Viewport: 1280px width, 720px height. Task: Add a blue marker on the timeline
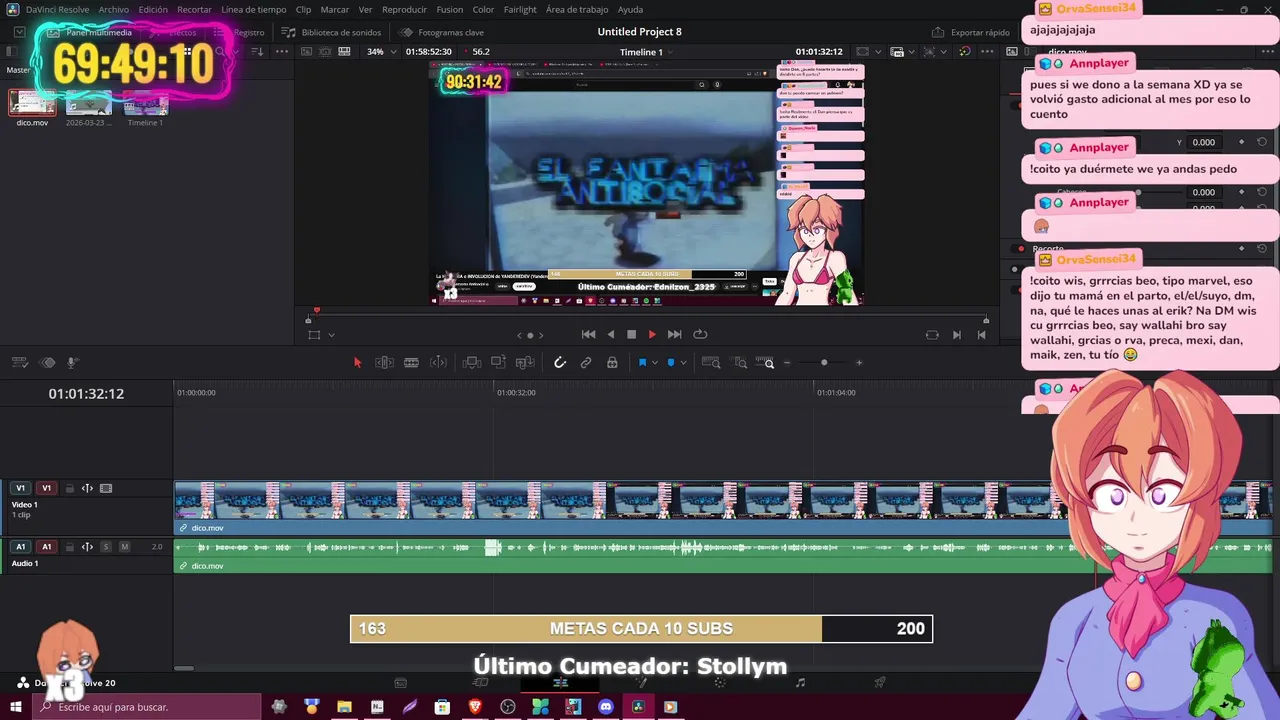pos(670,363)
